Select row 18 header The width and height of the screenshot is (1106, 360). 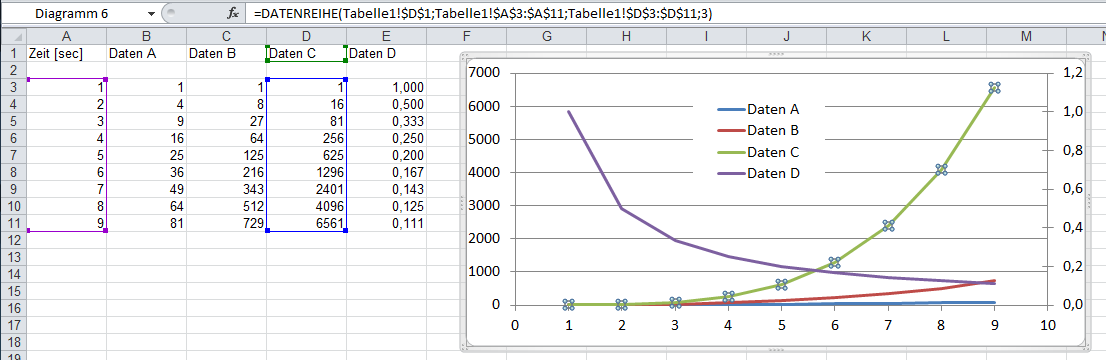click(x=13, y=341)
